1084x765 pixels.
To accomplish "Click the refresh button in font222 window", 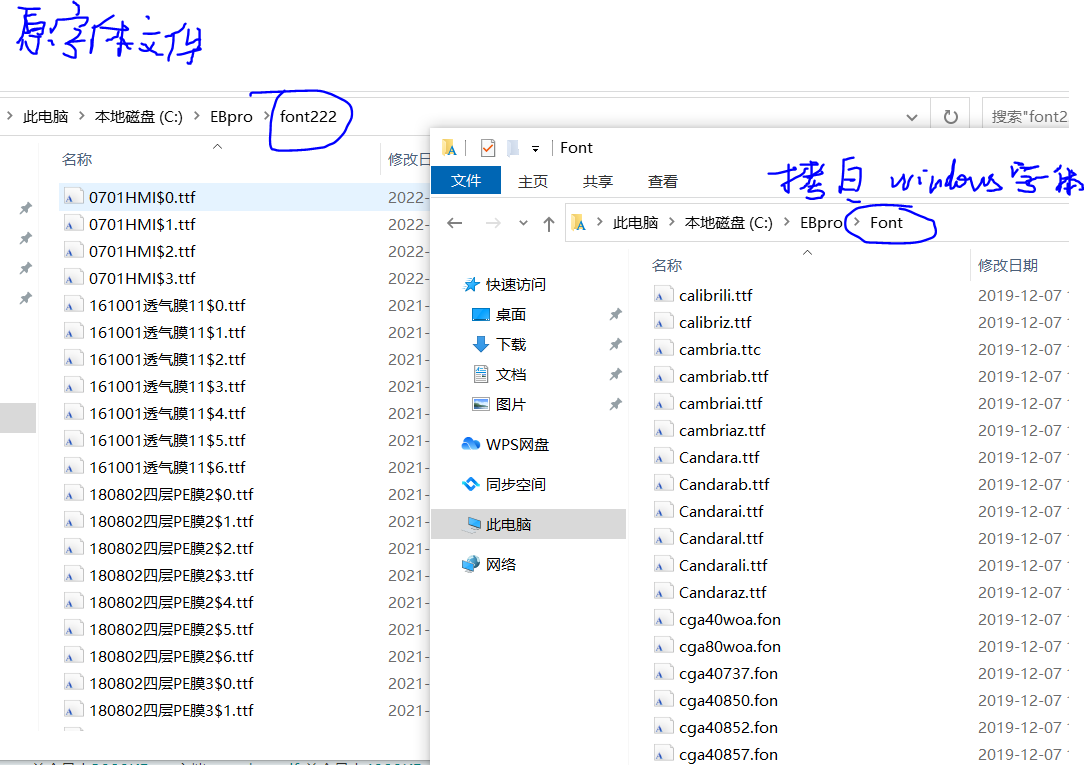I will coord(951,116).
